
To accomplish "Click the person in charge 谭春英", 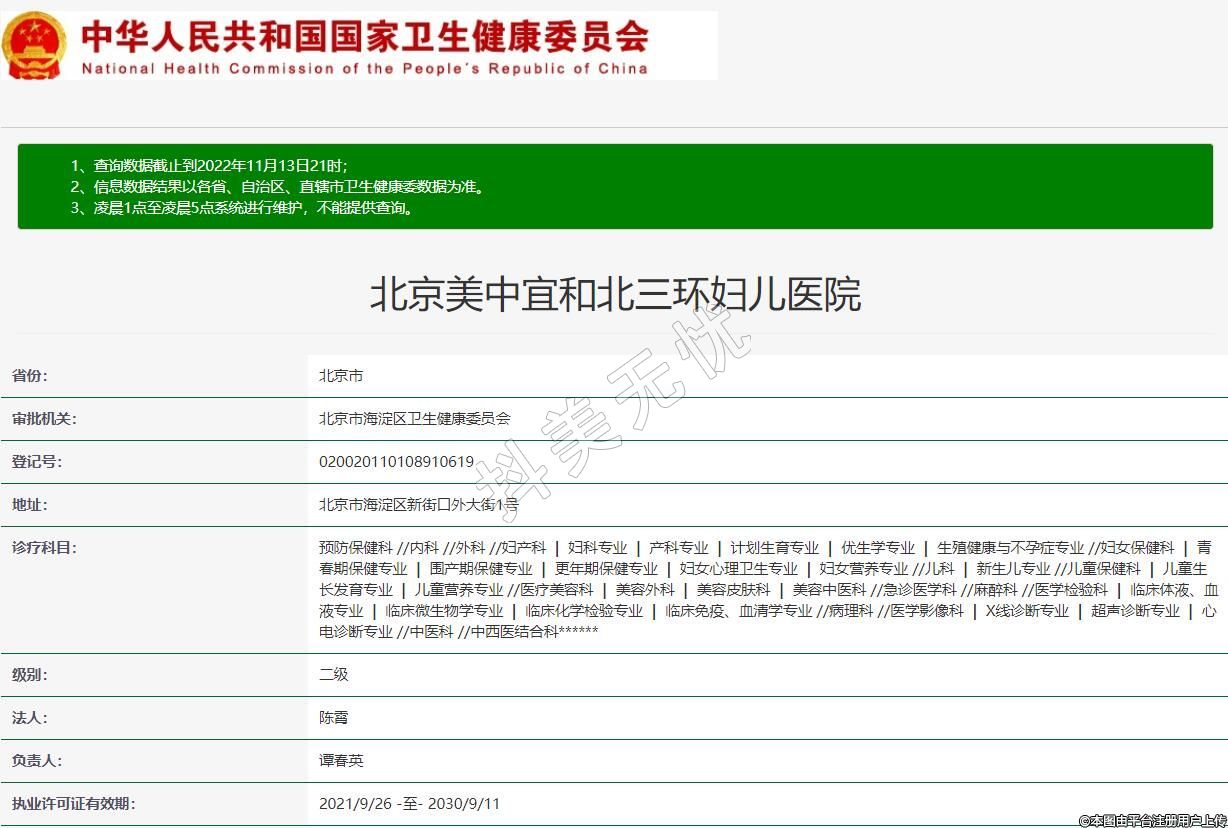I will click(x=341, y=761).
